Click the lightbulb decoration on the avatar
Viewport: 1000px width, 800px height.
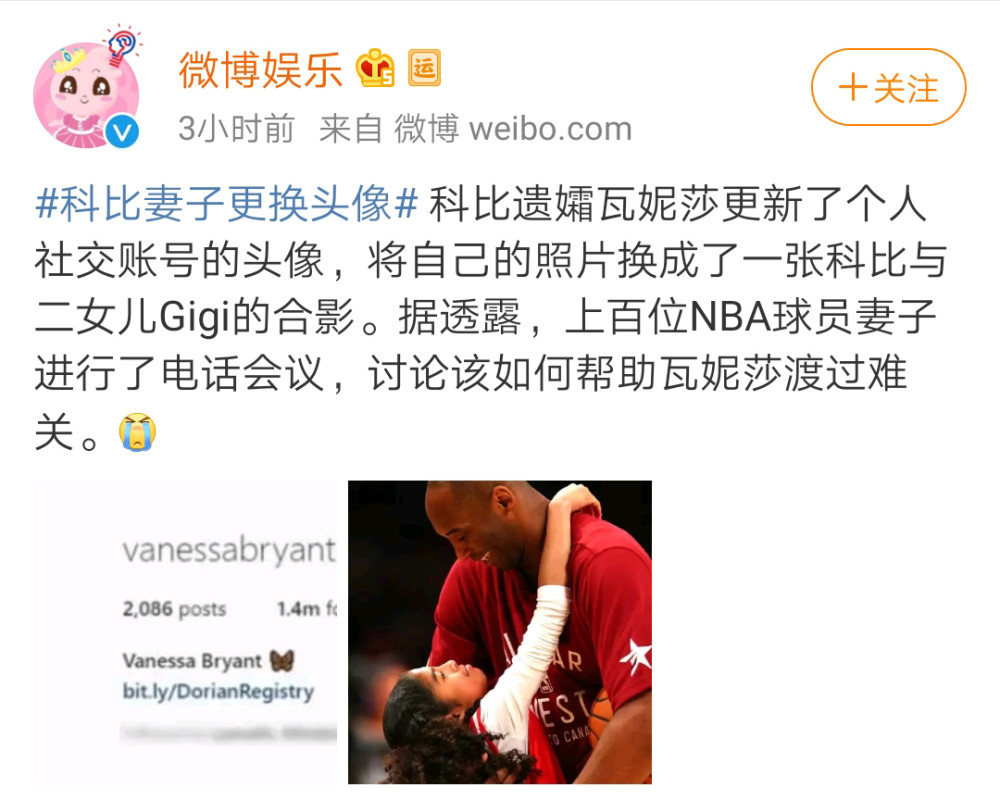122,44
